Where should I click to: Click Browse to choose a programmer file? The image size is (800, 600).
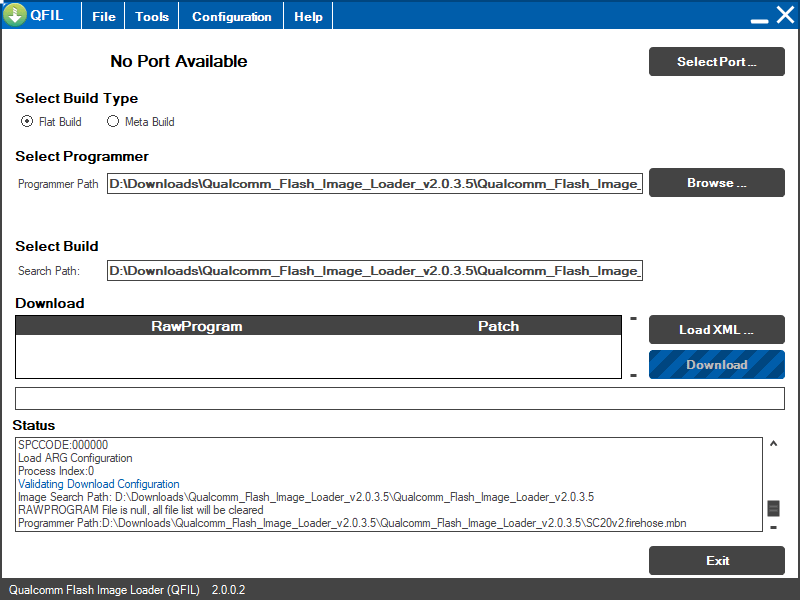point(716,183)
